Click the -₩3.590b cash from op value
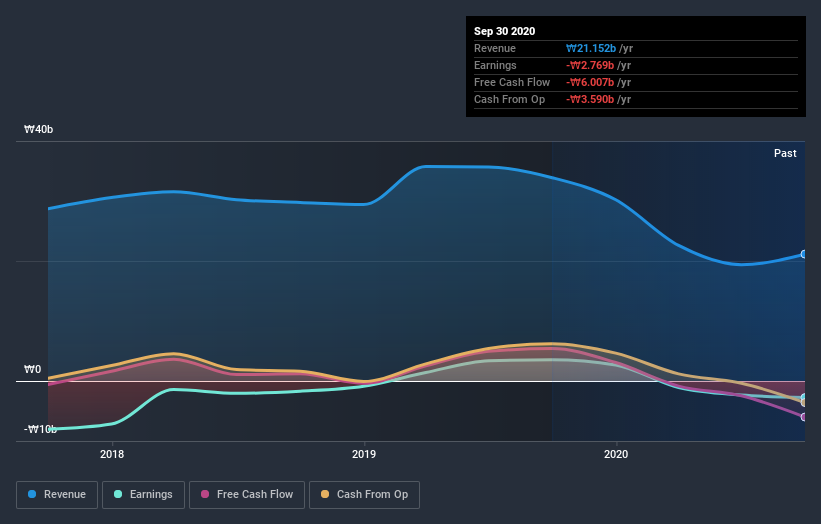The image size is (821, 524). click(590, 99)
